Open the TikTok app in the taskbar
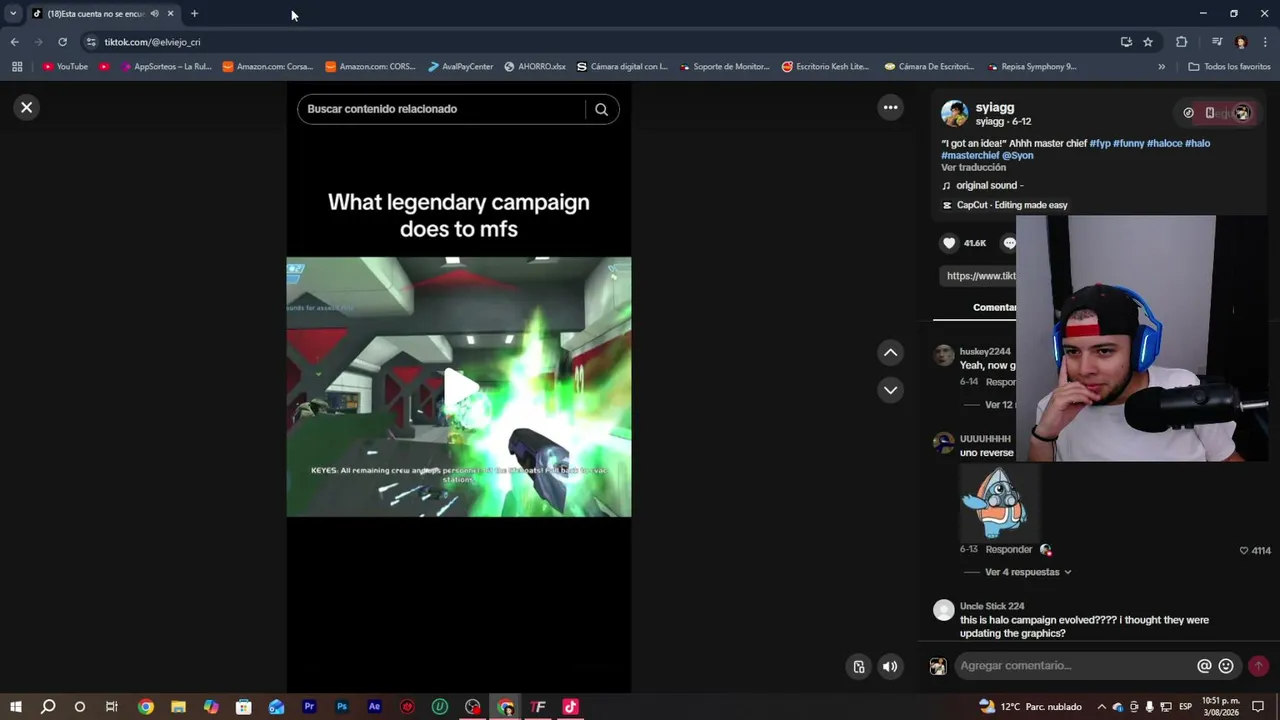 [x=570, y=707]
